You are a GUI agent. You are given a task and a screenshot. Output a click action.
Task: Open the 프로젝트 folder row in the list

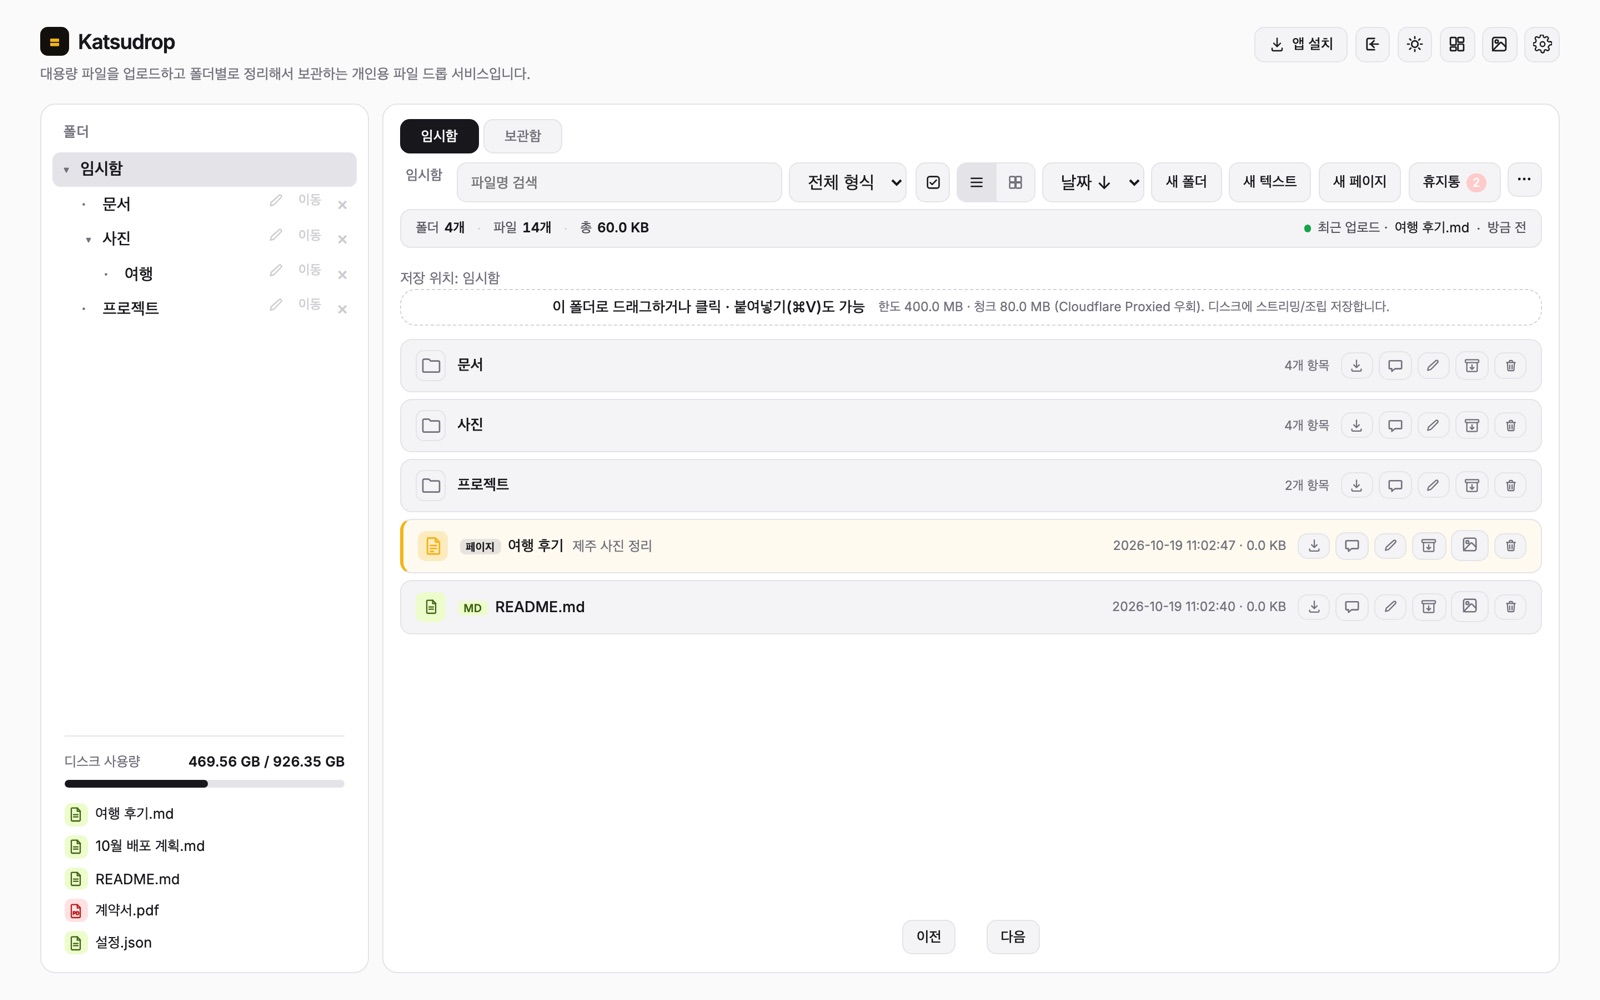tap(971, 486)
